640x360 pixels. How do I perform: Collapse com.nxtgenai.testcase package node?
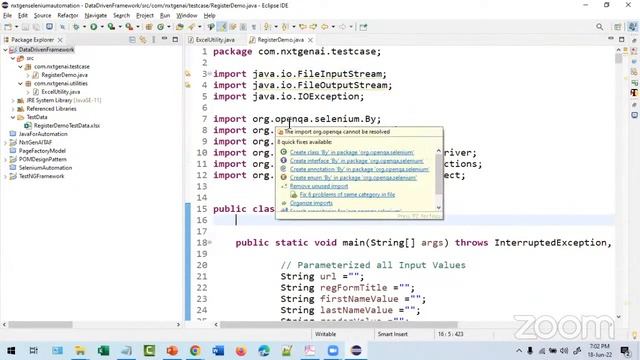(x=20, y=67)
